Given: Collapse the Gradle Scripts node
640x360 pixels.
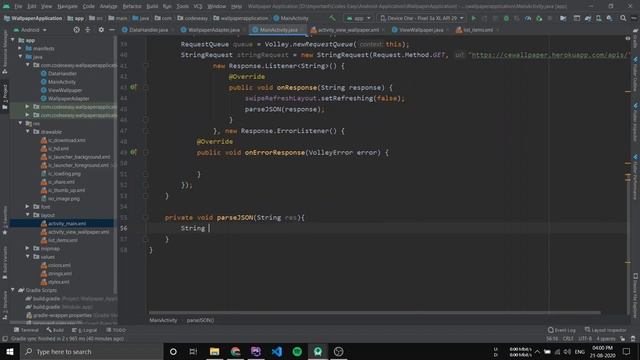Looking at the screenshot, I should (x=13, y=290).
